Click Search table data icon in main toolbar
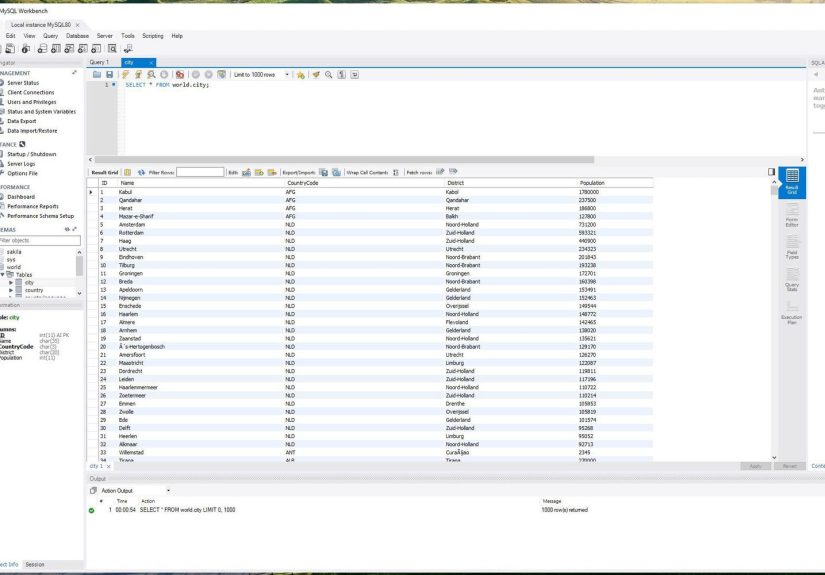This screenshot has width=825, height=575. pyautogui.click(x=112, y=49)
